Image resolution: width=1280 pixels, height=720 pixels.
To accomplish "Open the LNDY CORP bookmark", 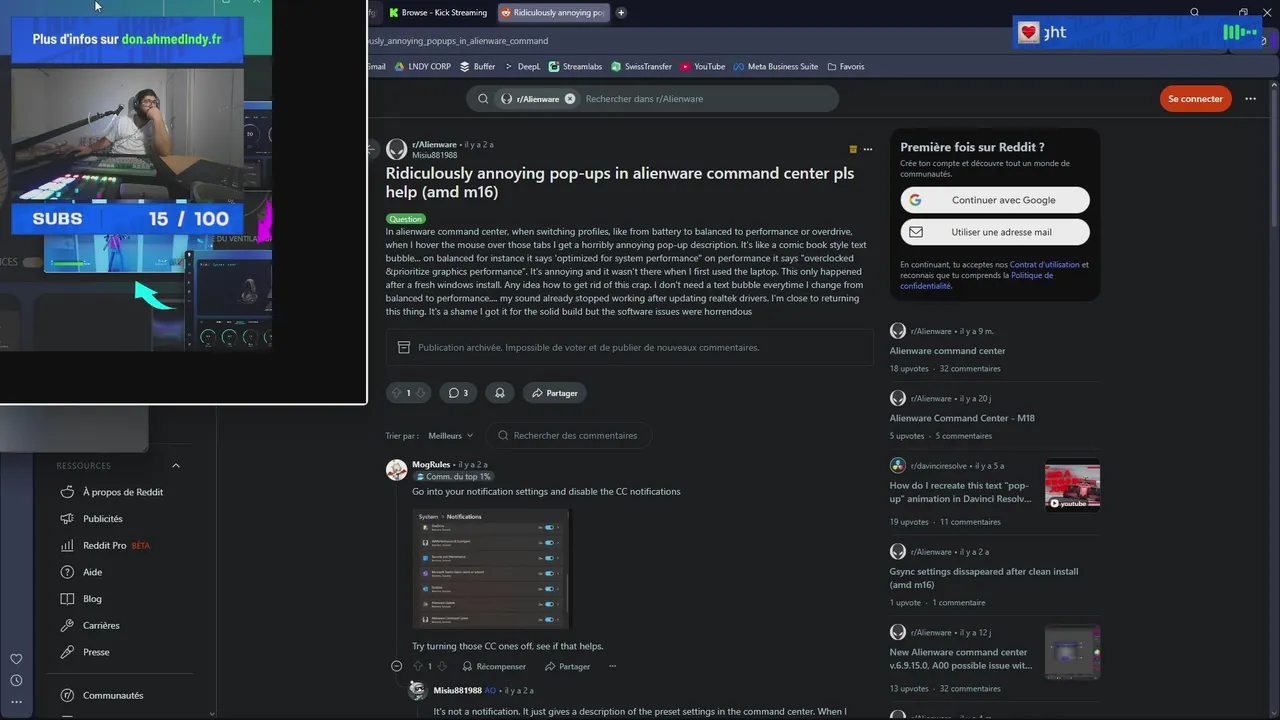I will click(x=422, y=67).
